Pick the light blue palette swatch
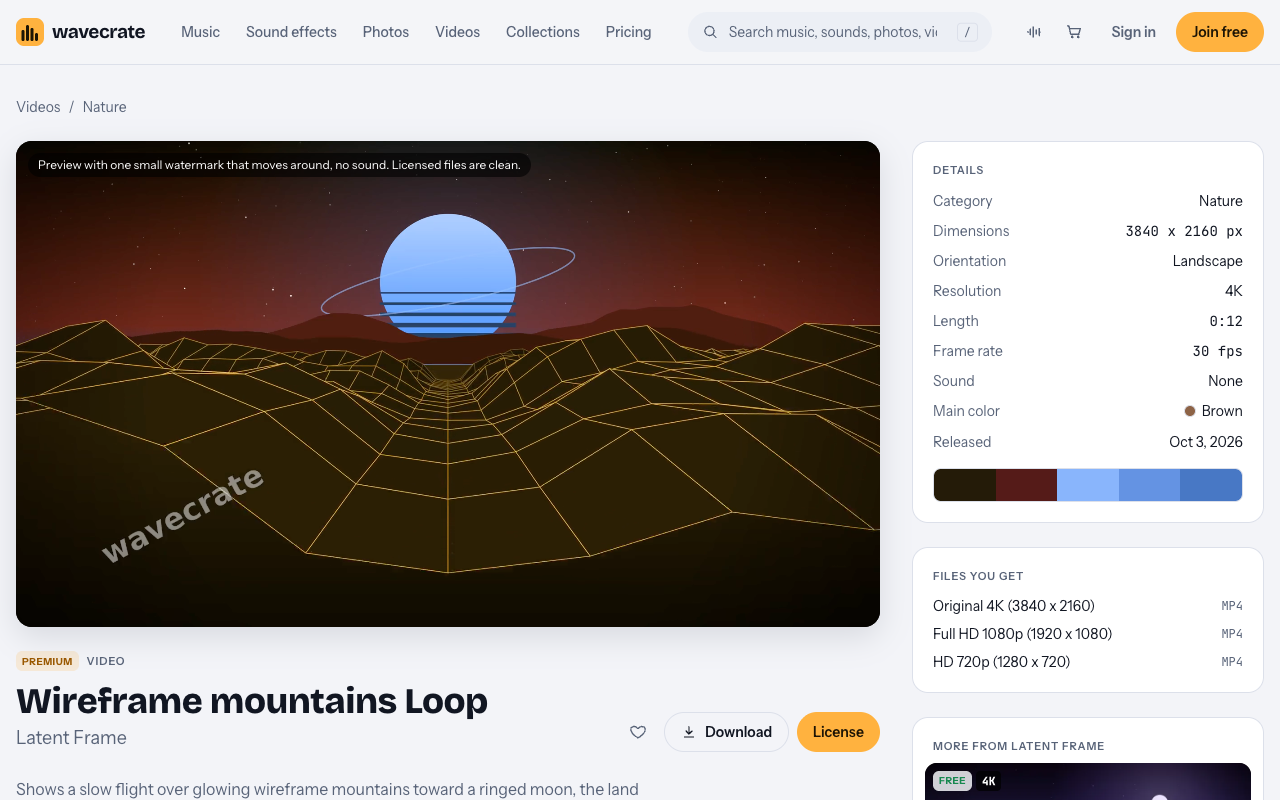 point(1088,485)
